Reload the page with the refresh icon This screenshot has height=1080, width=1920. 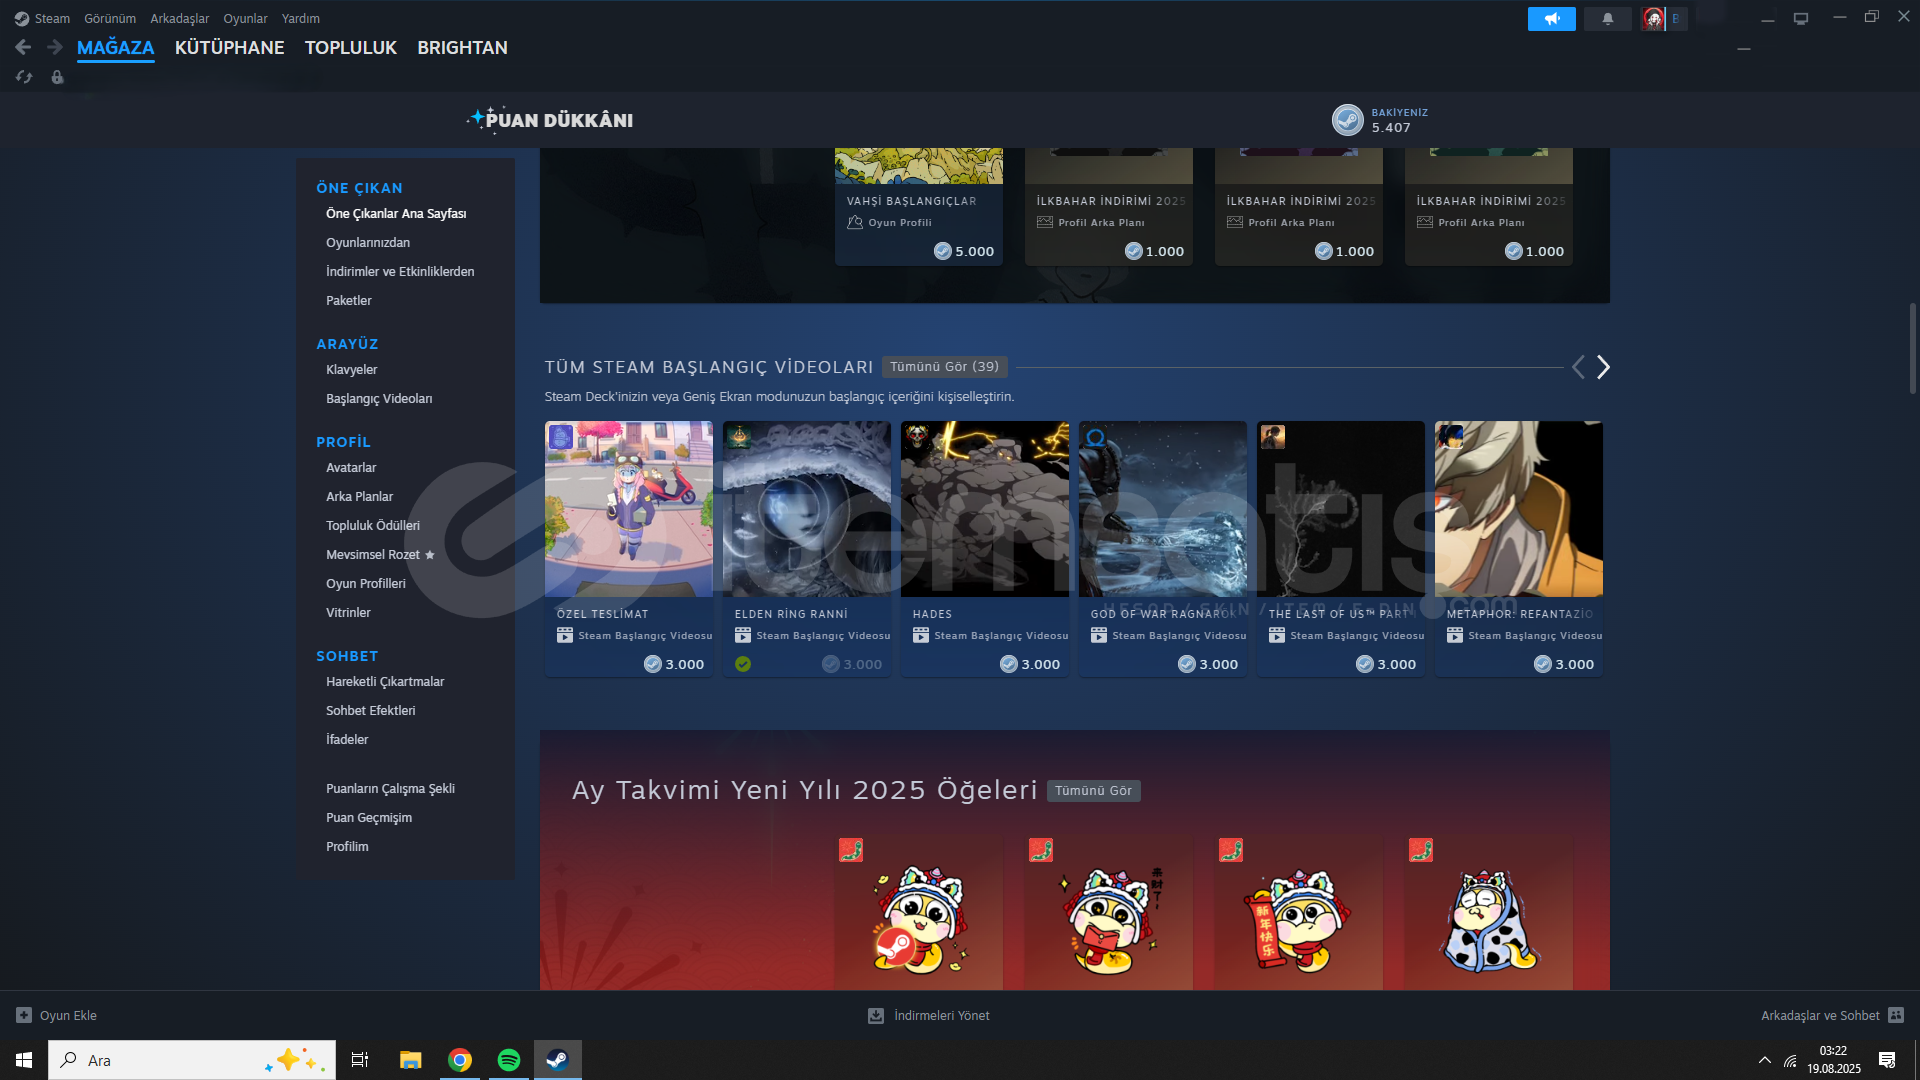(24, 77)
